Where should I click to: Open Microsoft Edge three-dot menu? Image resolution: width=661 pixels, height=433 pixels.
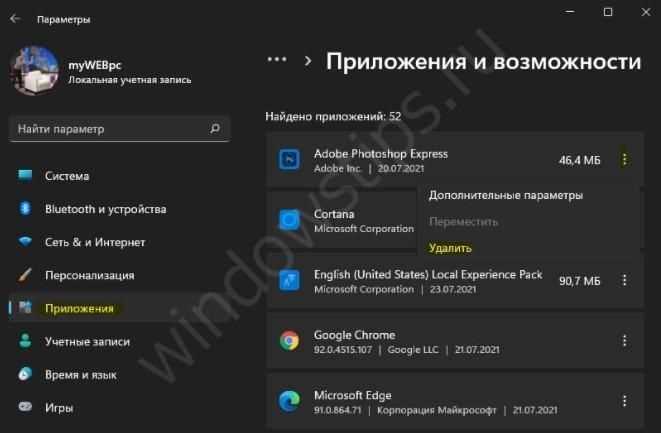point(624,401)
